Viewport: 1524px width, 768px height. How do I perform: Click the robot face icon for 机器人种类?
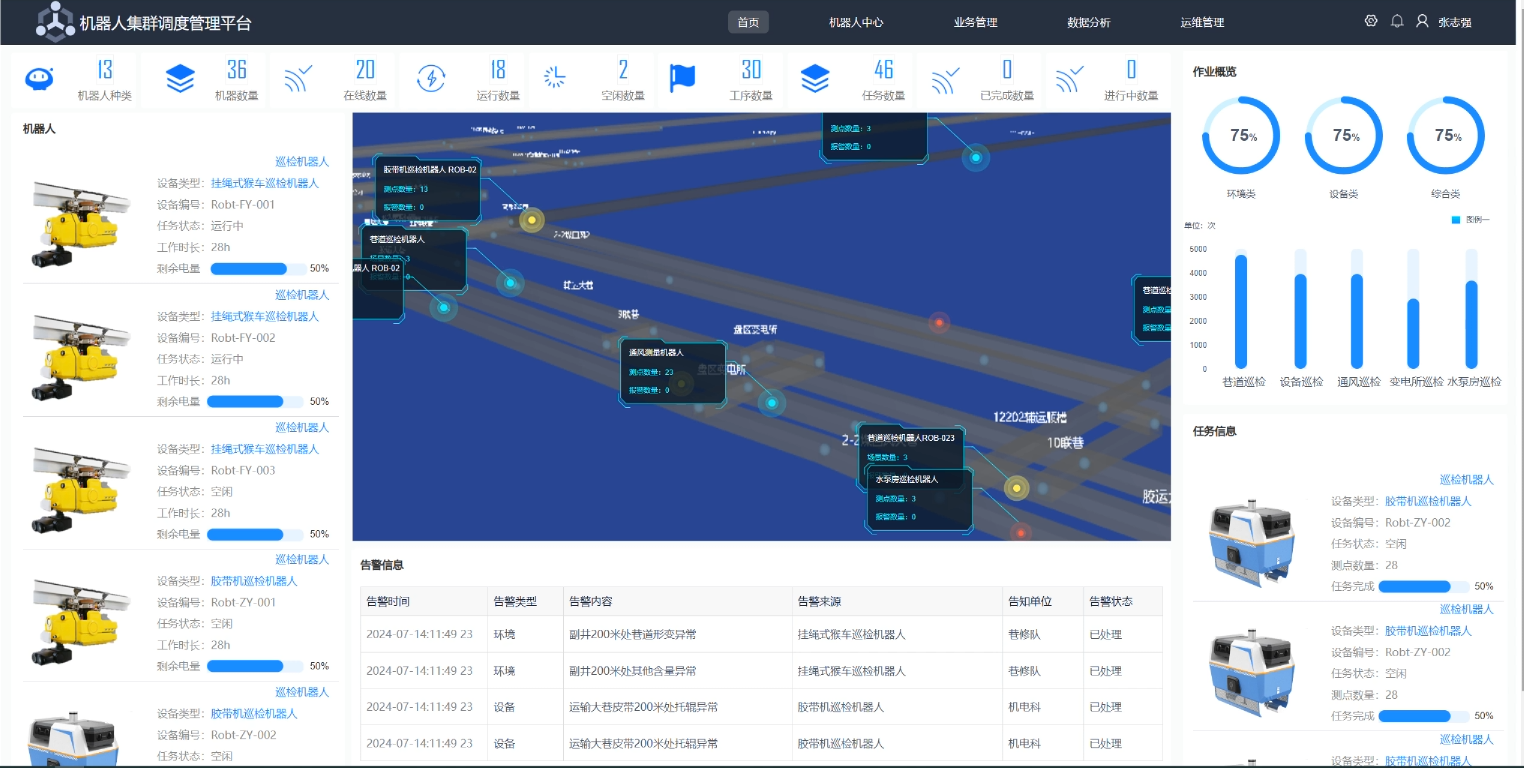coord(39,78)
